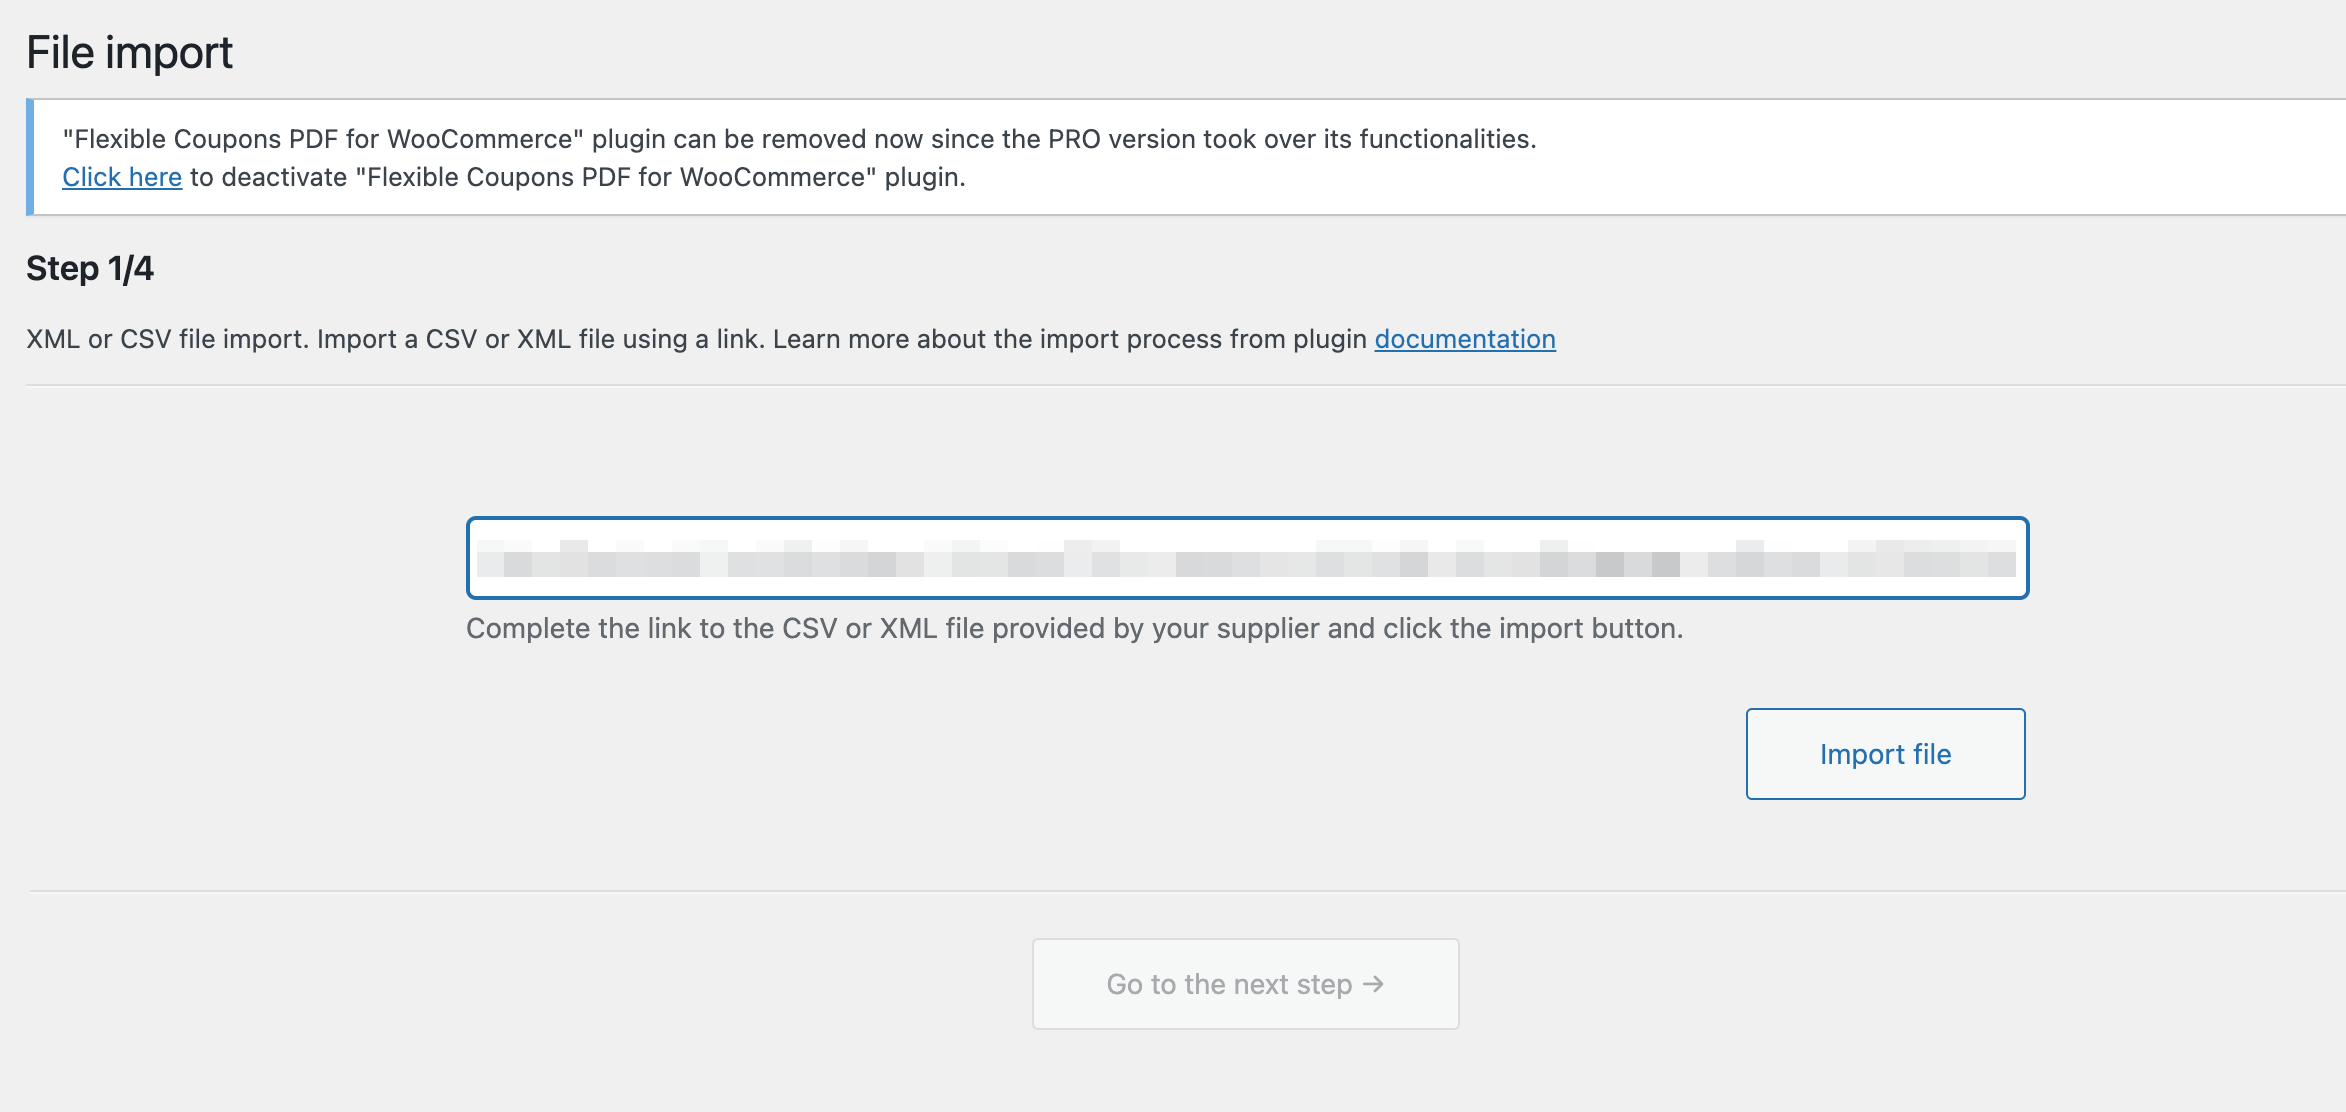This screenshot has width=2346, height=1112.
Task: Click the Go to the next step button
Action: pyautogui.click(x=1245, y=984)
